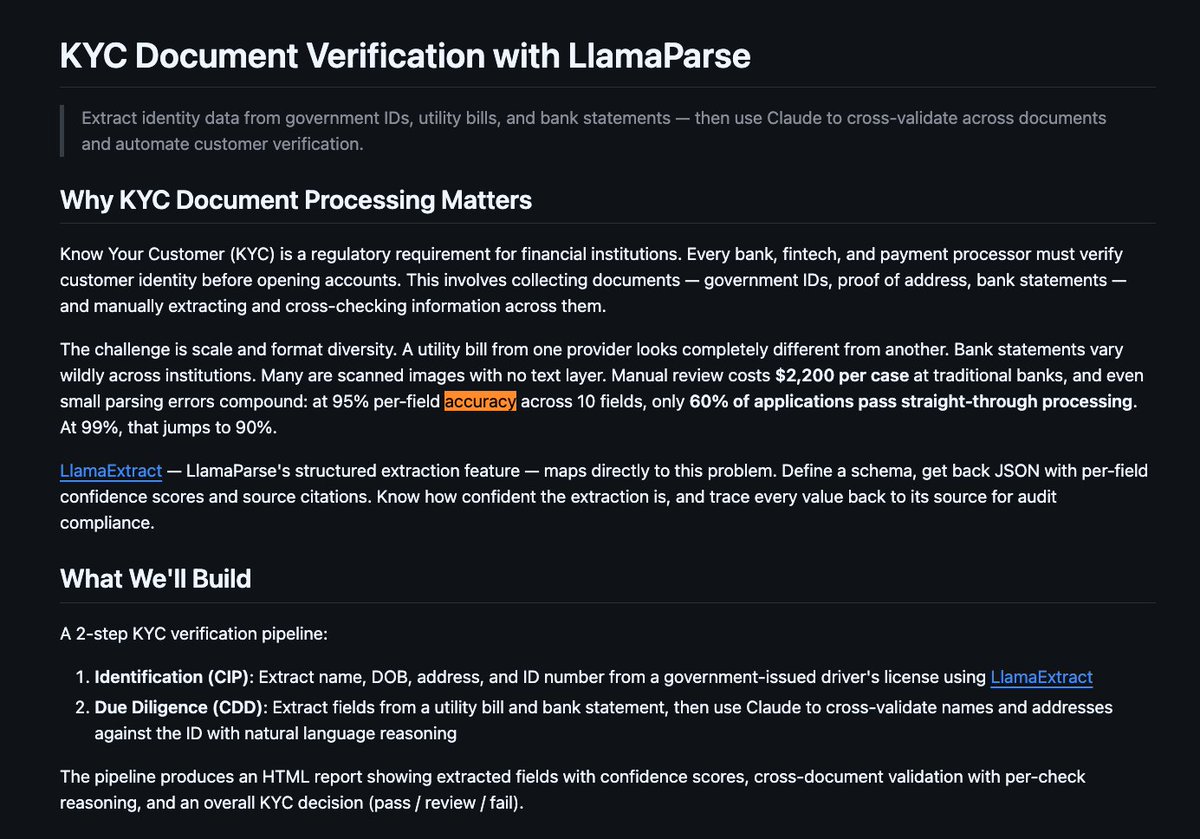Click the "KYC Document Verification with LlamaParse" title
Screen dimensions: 1200x839
coord(405,56)
